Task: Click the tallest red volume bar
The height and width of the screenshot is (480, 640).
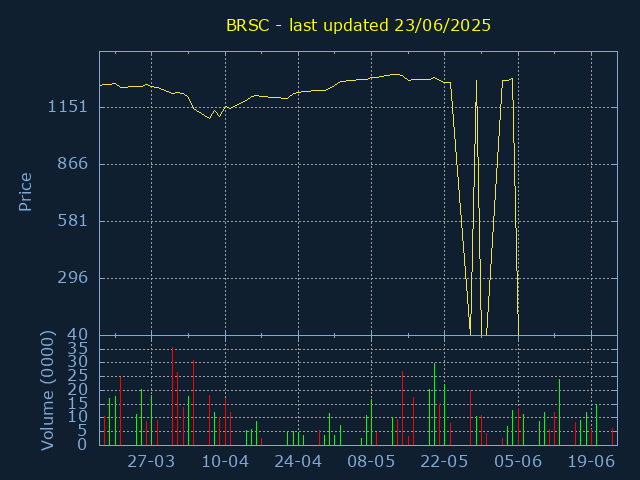Action: (172, 396)
